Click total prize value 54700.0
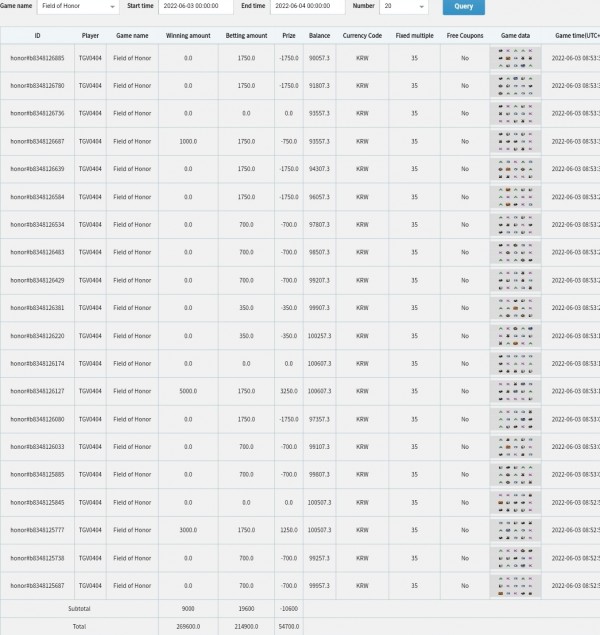 tap(289, 626)
